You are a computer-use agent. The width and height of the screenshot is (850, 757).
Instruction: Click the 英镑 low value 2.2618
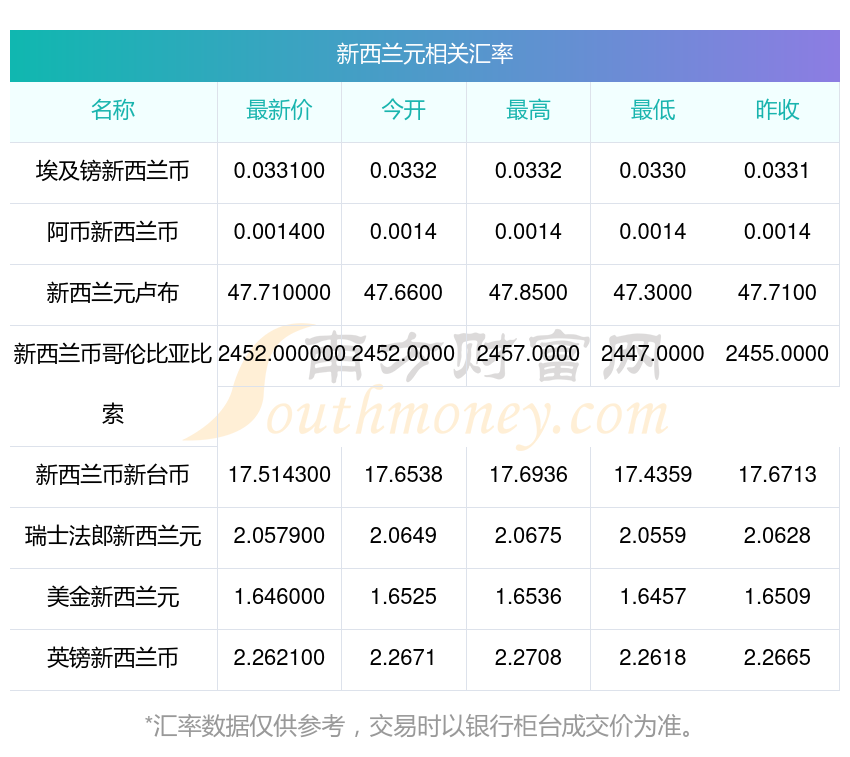click(653, 658)
